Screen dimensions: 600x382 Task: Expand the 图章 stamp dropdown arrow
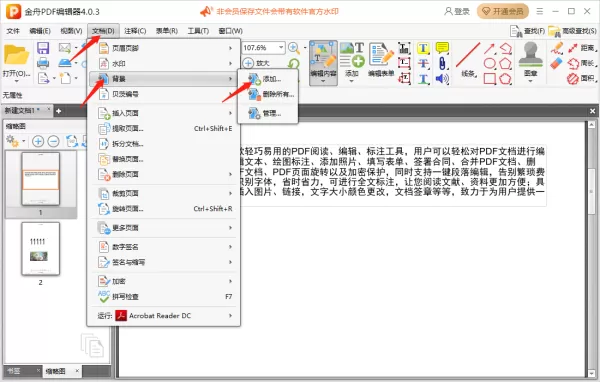pos(530,81)
